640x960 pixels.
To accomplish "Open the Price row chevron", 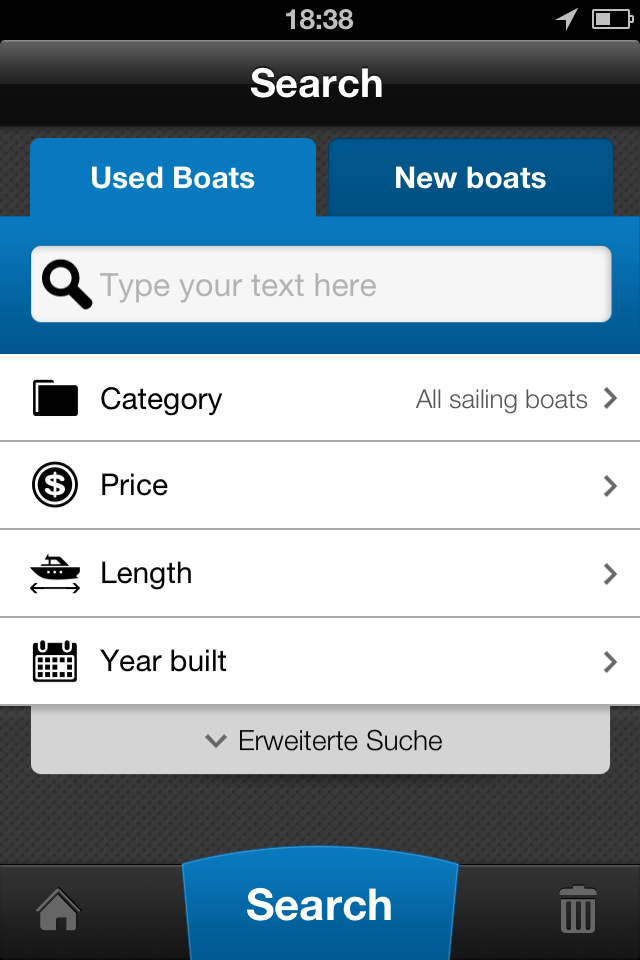I will [x=610, y=486].
